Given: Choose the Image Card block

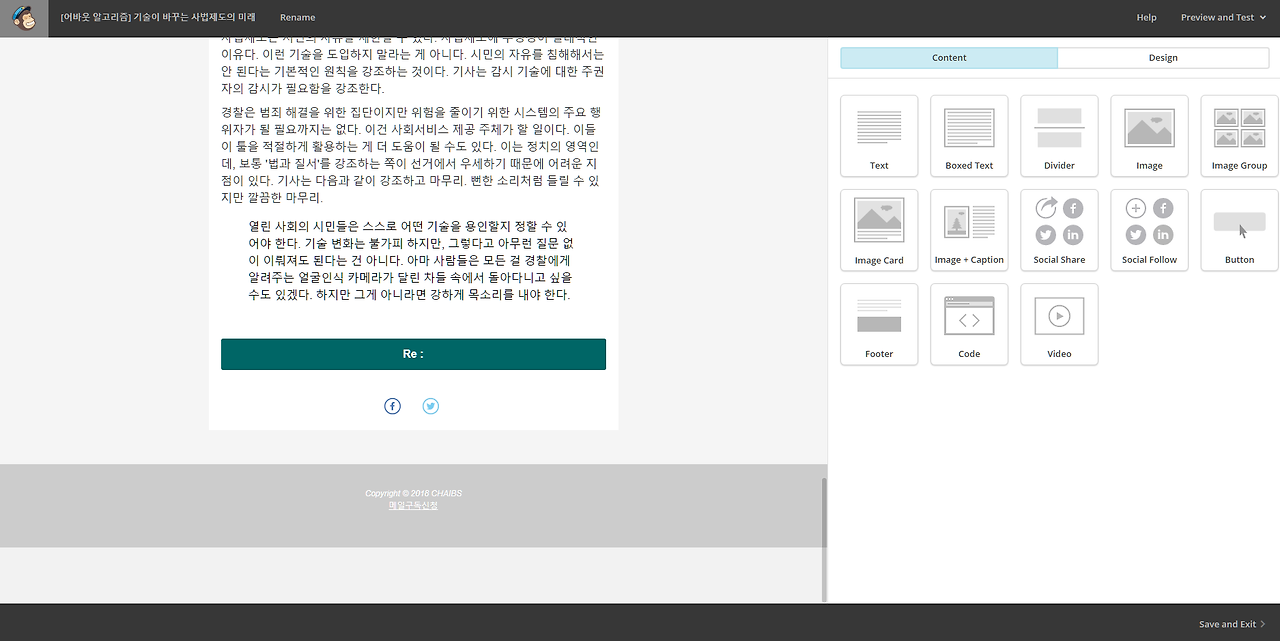Looking at the screenshot, I should coord(879,228).
